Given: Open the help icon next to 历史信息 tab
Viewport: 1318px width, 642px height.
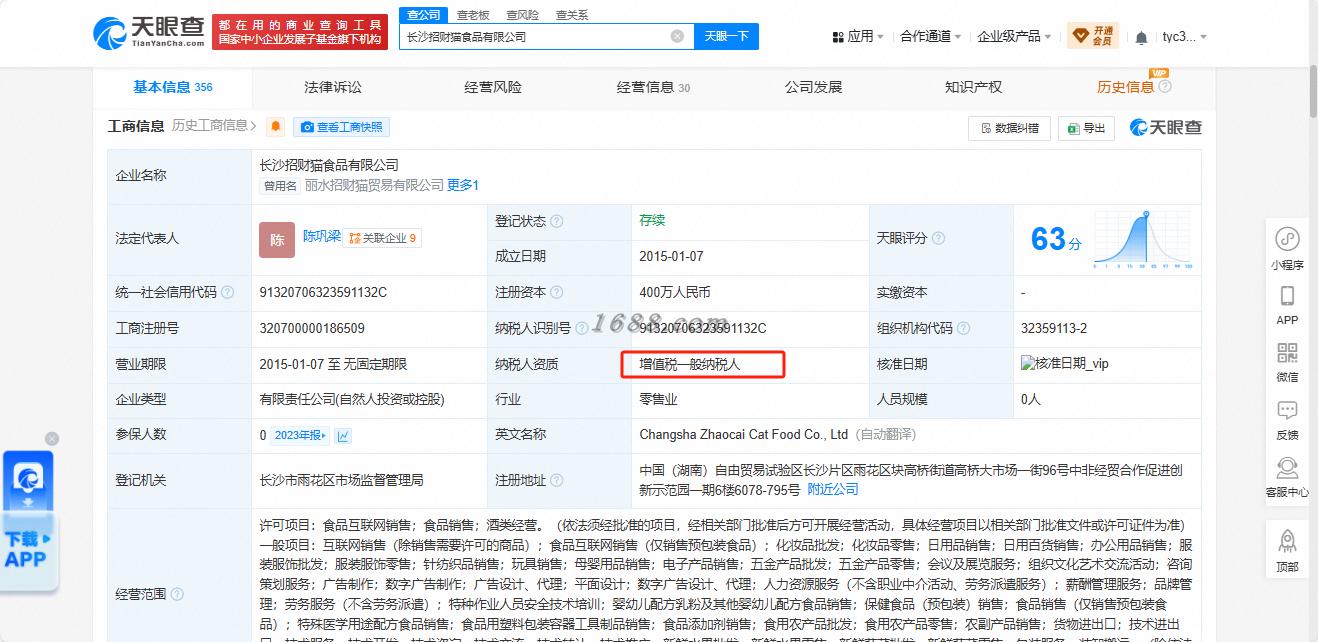Looking at the screenshot, I should [x=1165, y=87].
